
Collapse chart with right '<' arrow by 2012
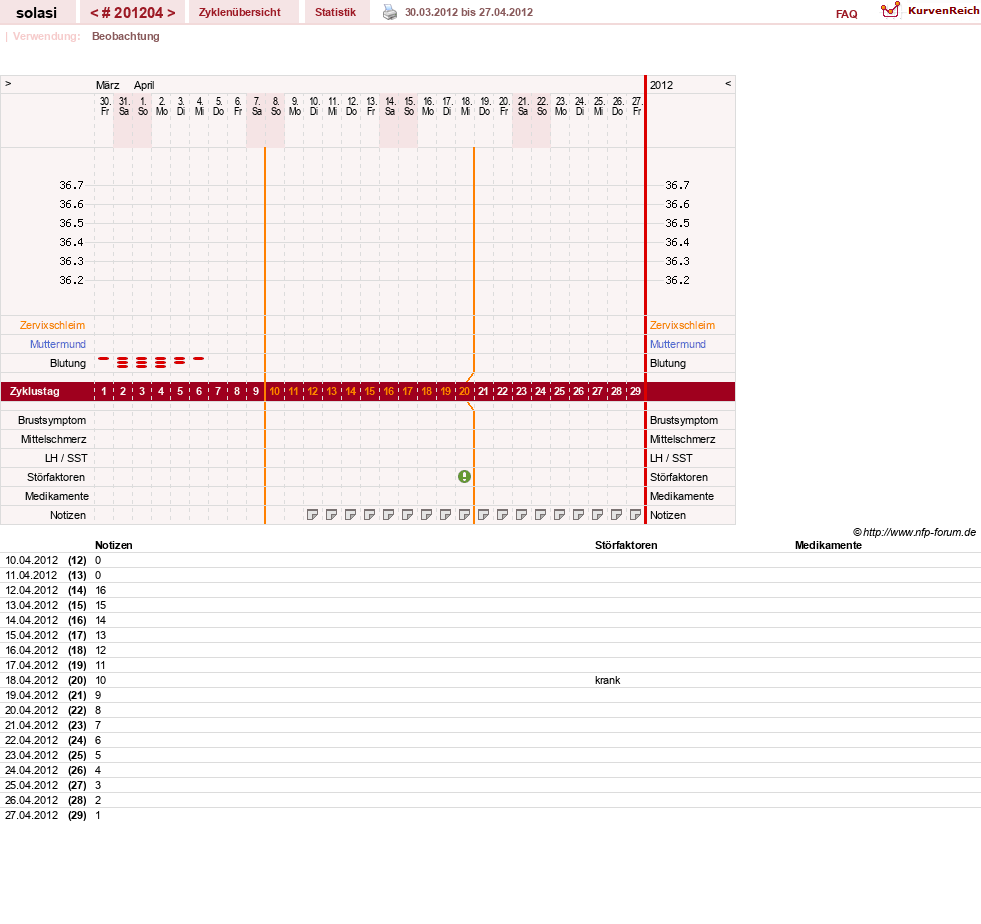[728, 83]
